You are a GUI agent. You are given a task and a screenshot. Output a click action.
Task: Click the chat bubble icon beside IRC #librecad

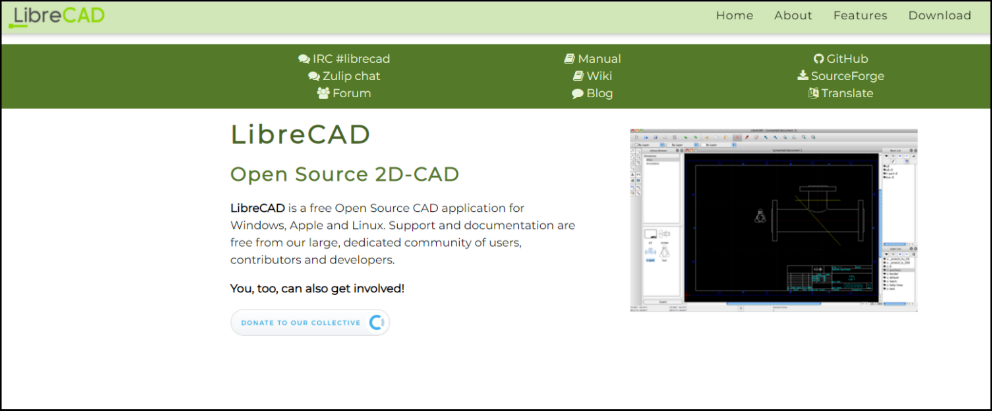click(x=304, y=59)
